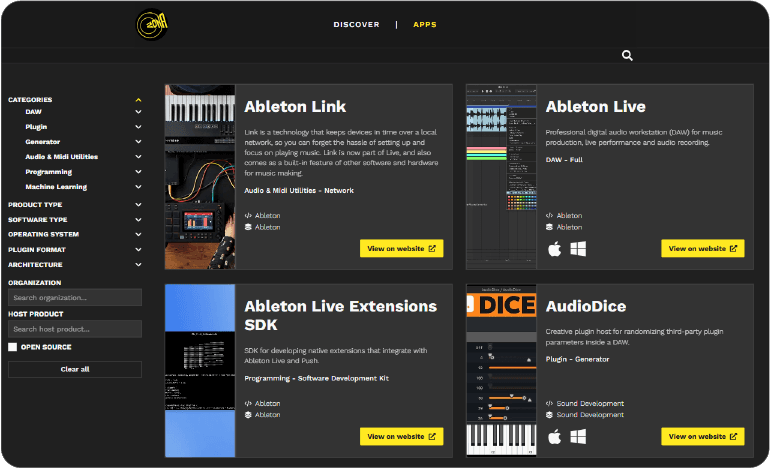Click the 'DAW - Full' tag
Screen dimensions: 770x468
(x=564, y=160)
